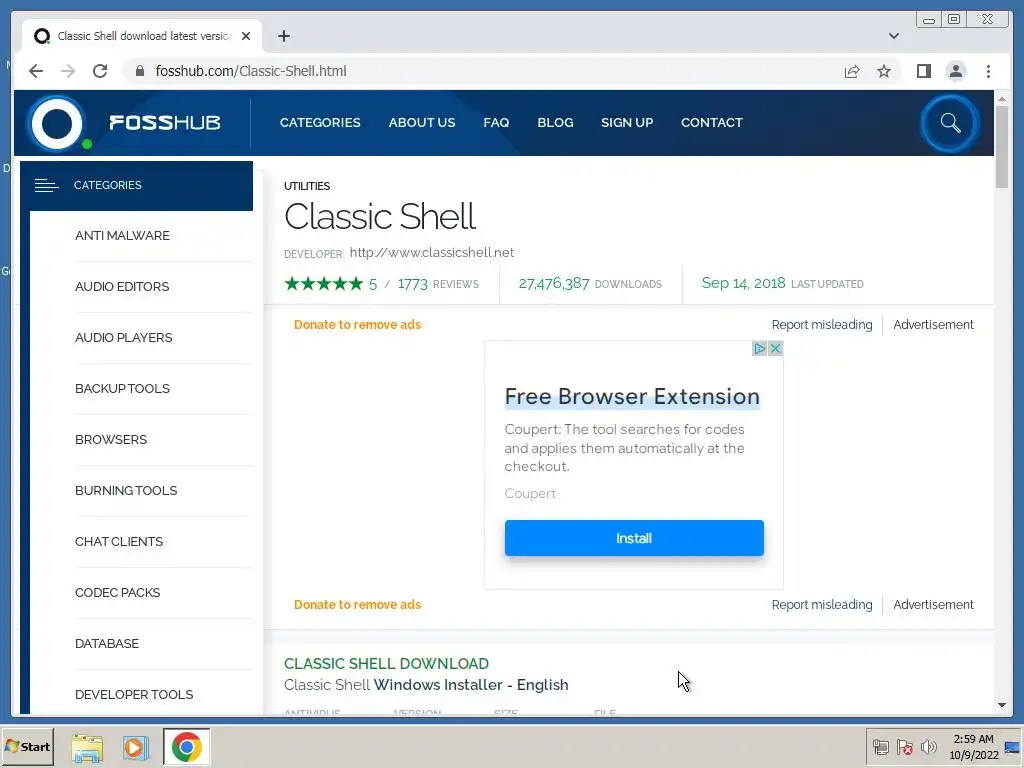Select DATABASE category
This screenshot has width=1024, height=768.
(x=107, y=643)
